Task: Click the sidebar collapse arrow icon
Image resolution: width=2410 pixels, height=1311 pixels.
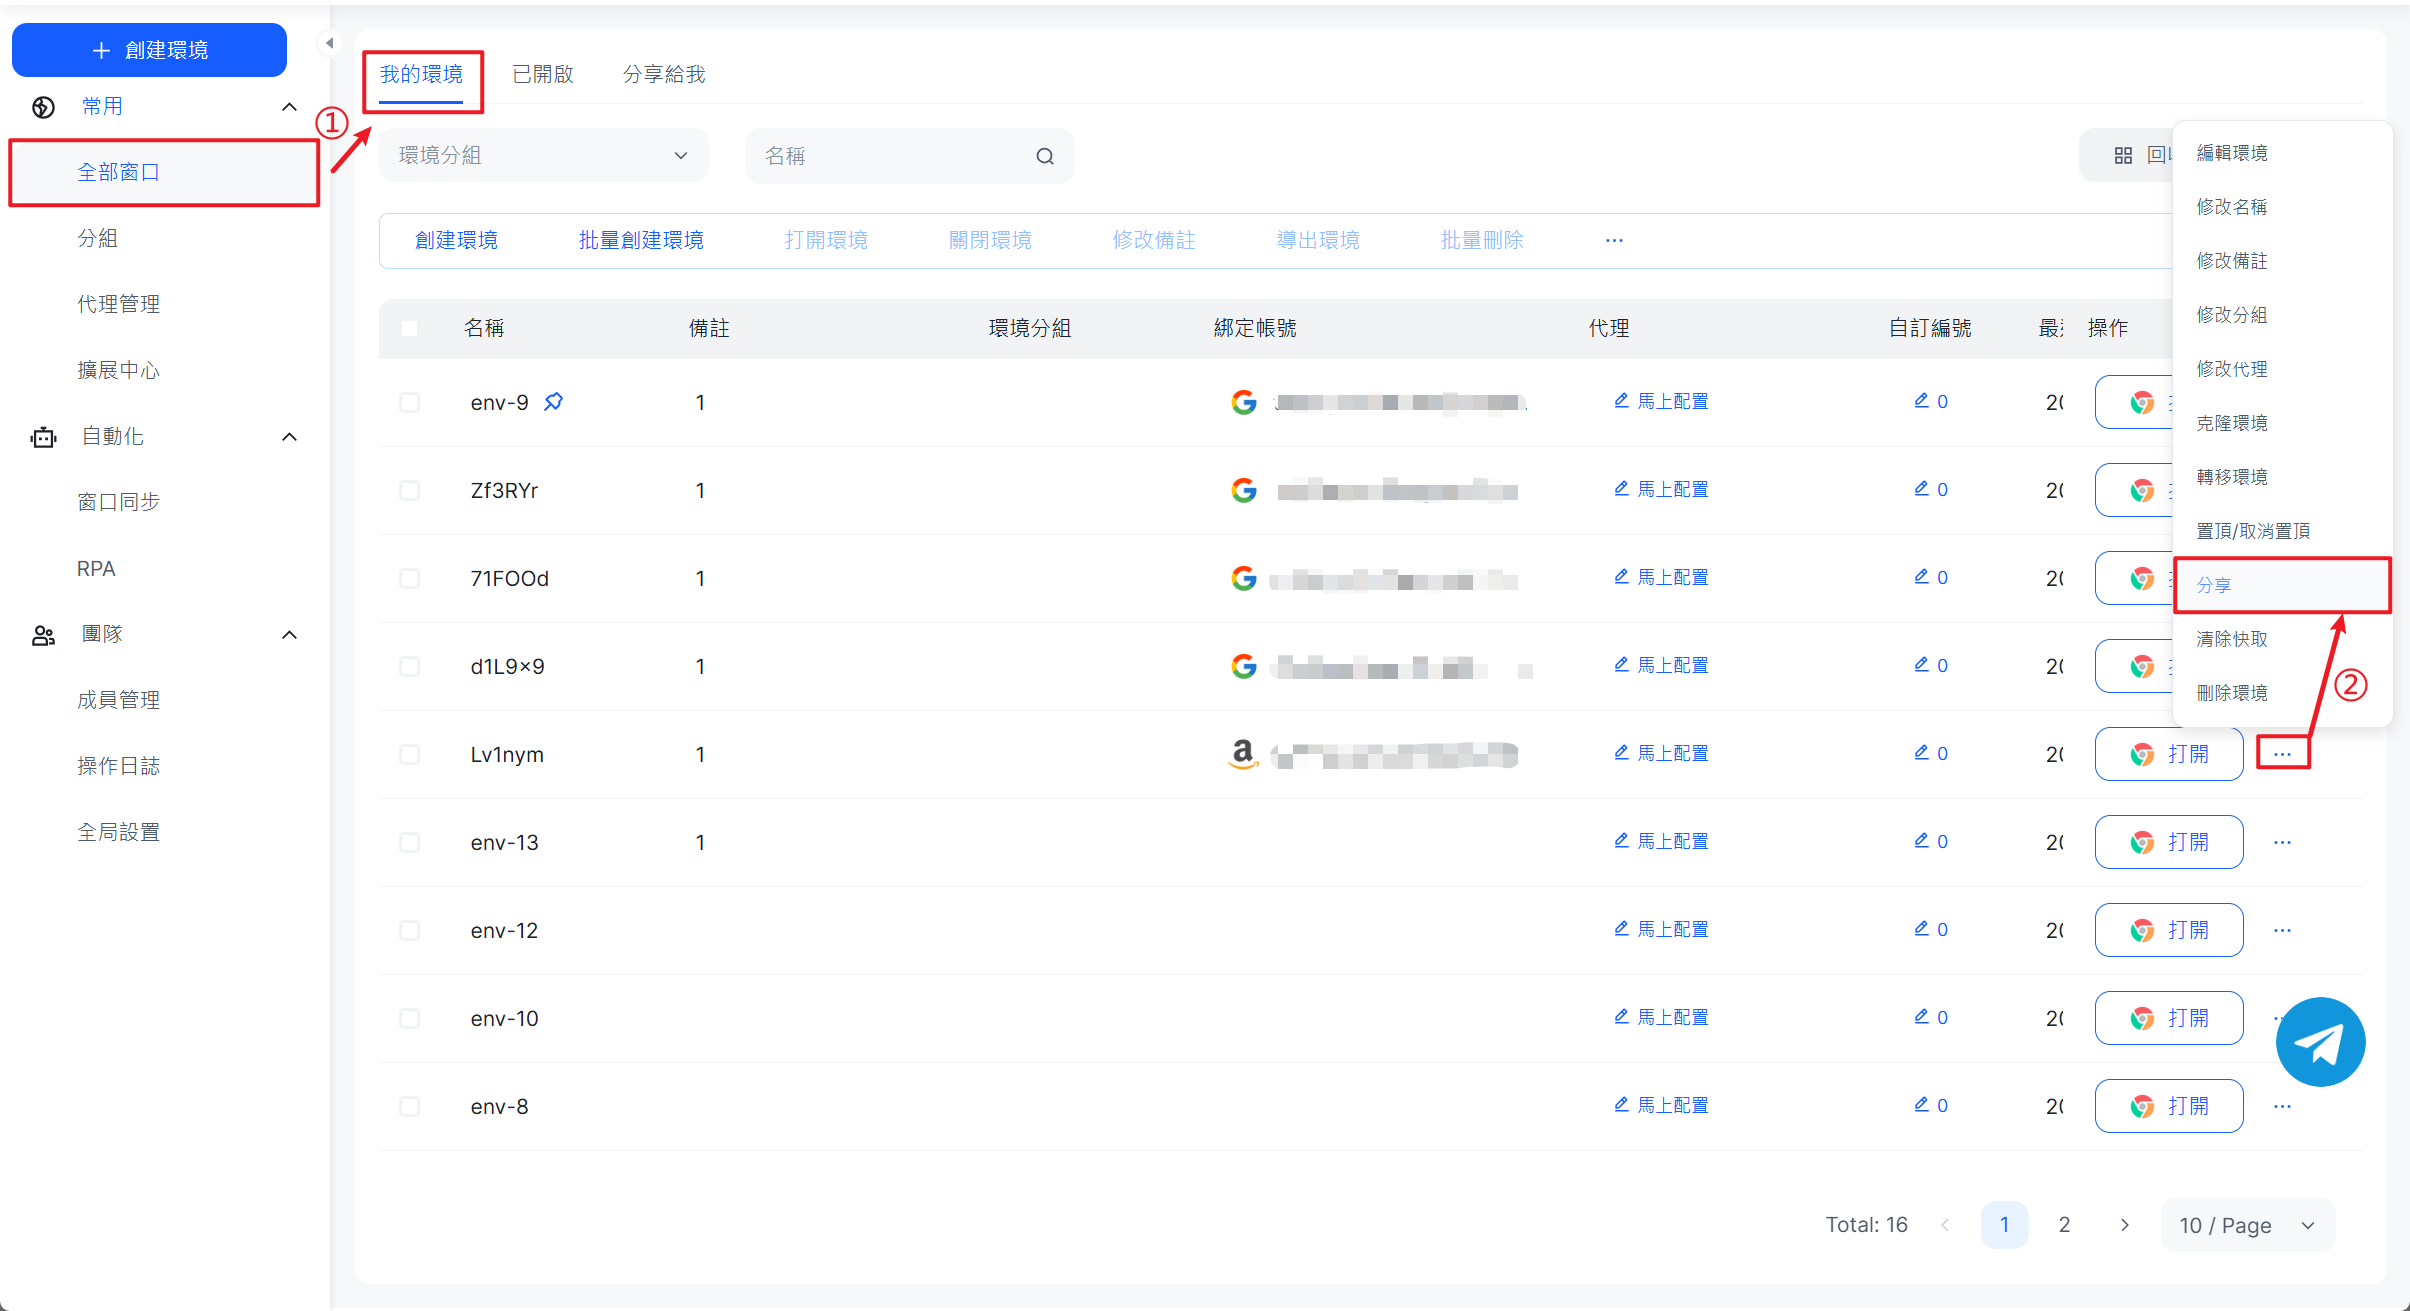Action: (x=329, y=43)
